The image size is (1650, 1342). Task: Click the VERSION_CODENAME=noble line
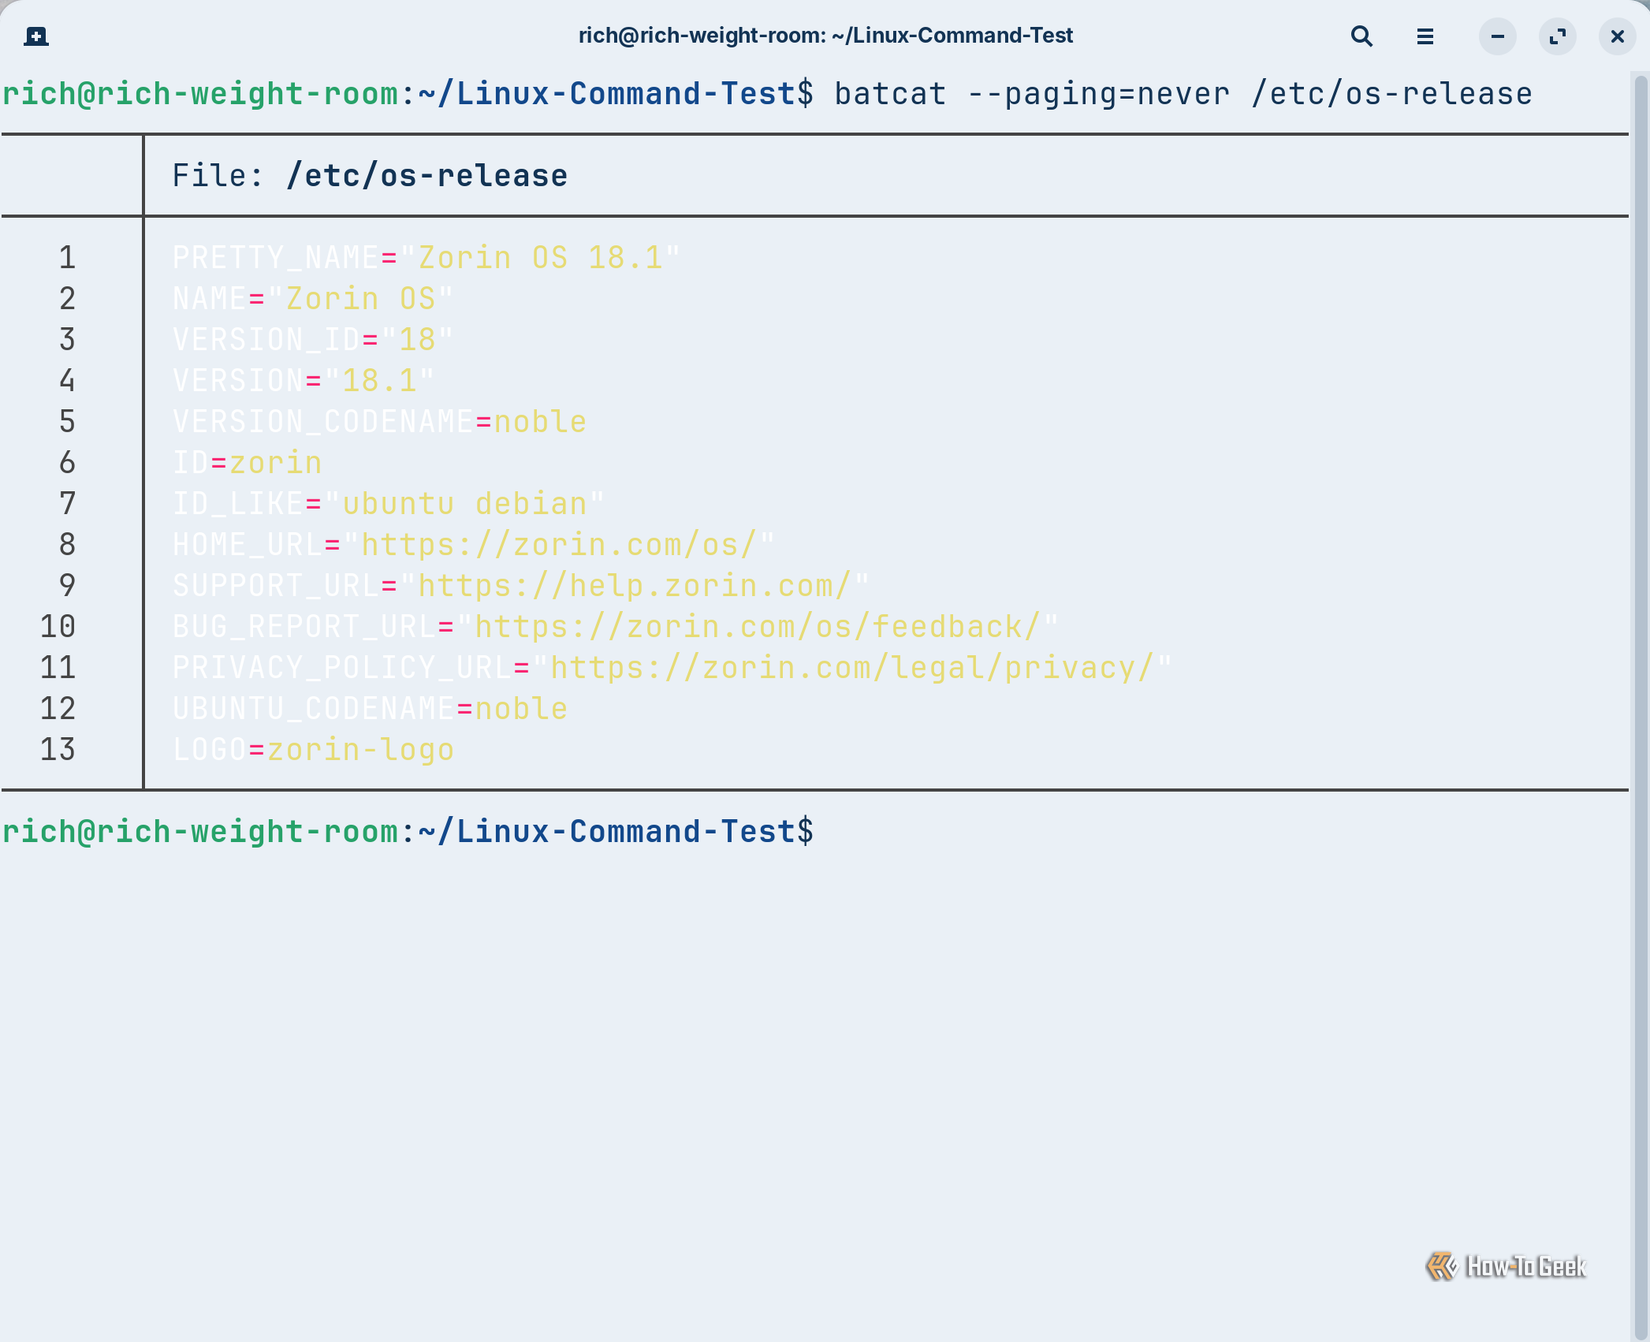tap(379, 422)
